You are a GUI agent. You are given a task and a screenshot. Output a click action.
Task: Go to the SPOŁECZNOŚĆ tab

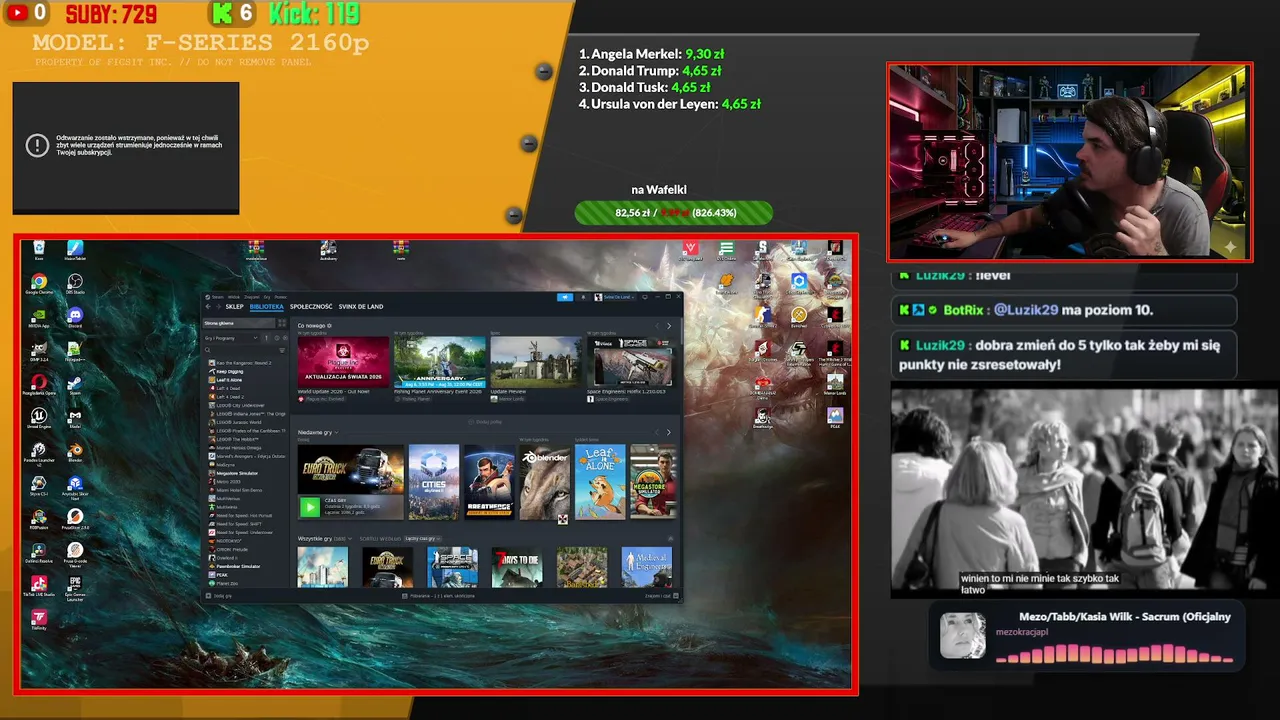click(311, 307)
